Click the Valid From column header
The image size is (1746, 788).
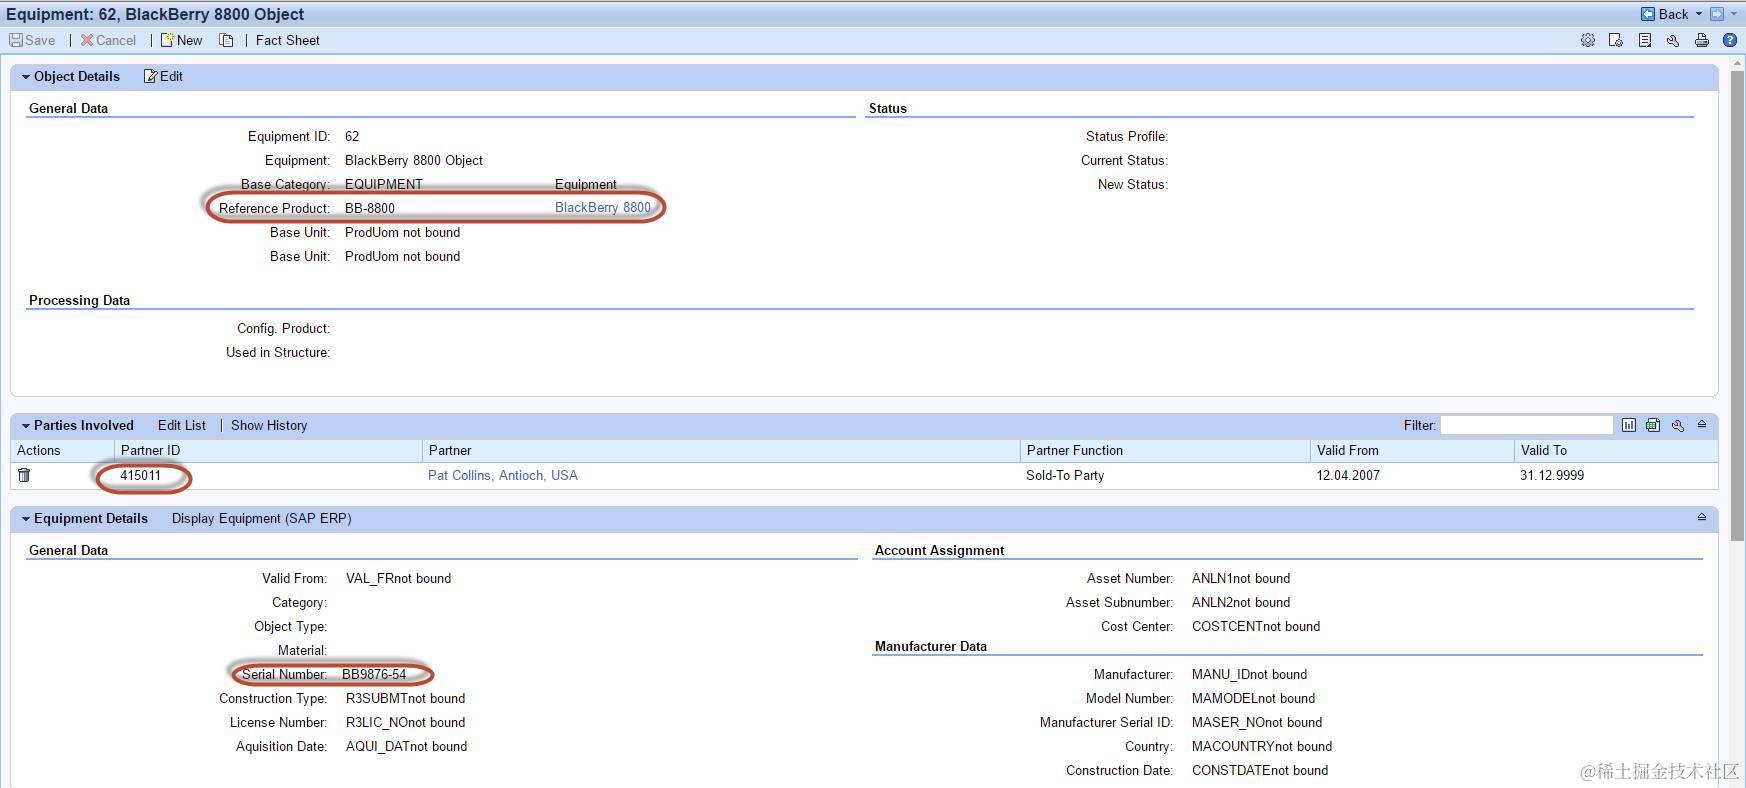point(1412,451)
